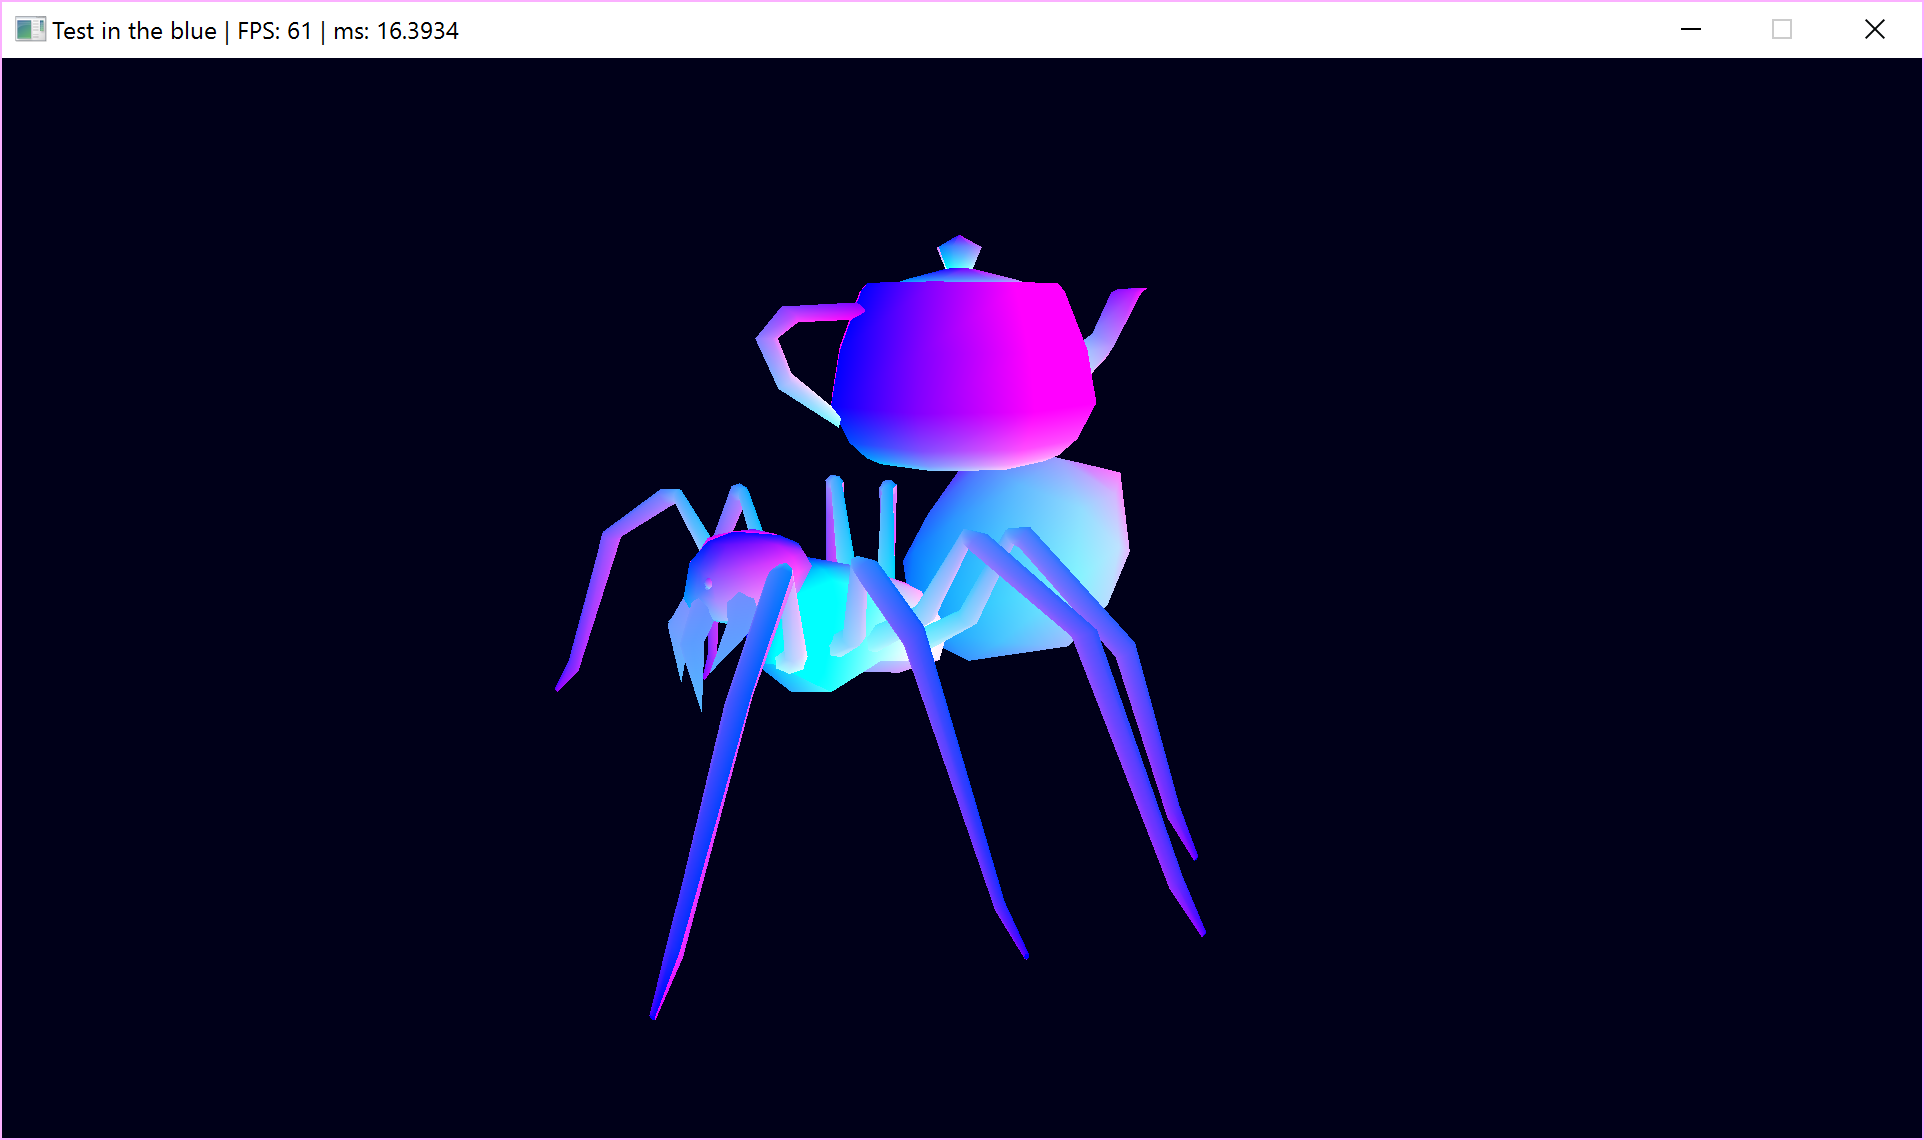Click the spider's front-left long leg tip
Screen dimensions: 1924x1140
656,1010
